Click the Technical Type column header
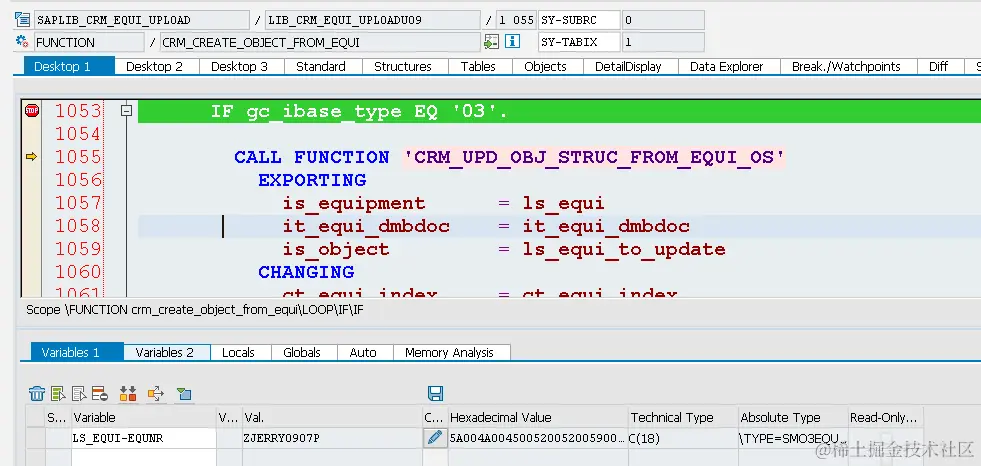981x466 pixels. coord(683,417)
